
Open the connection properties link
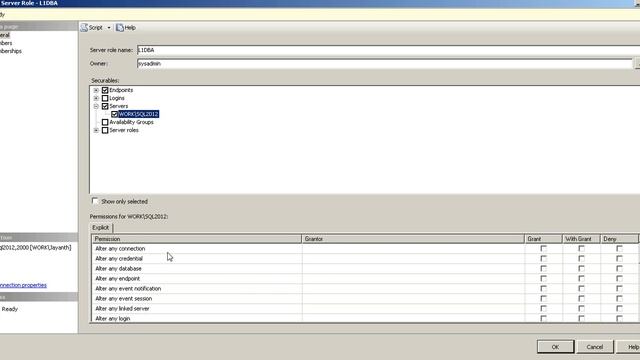(23, 285)
